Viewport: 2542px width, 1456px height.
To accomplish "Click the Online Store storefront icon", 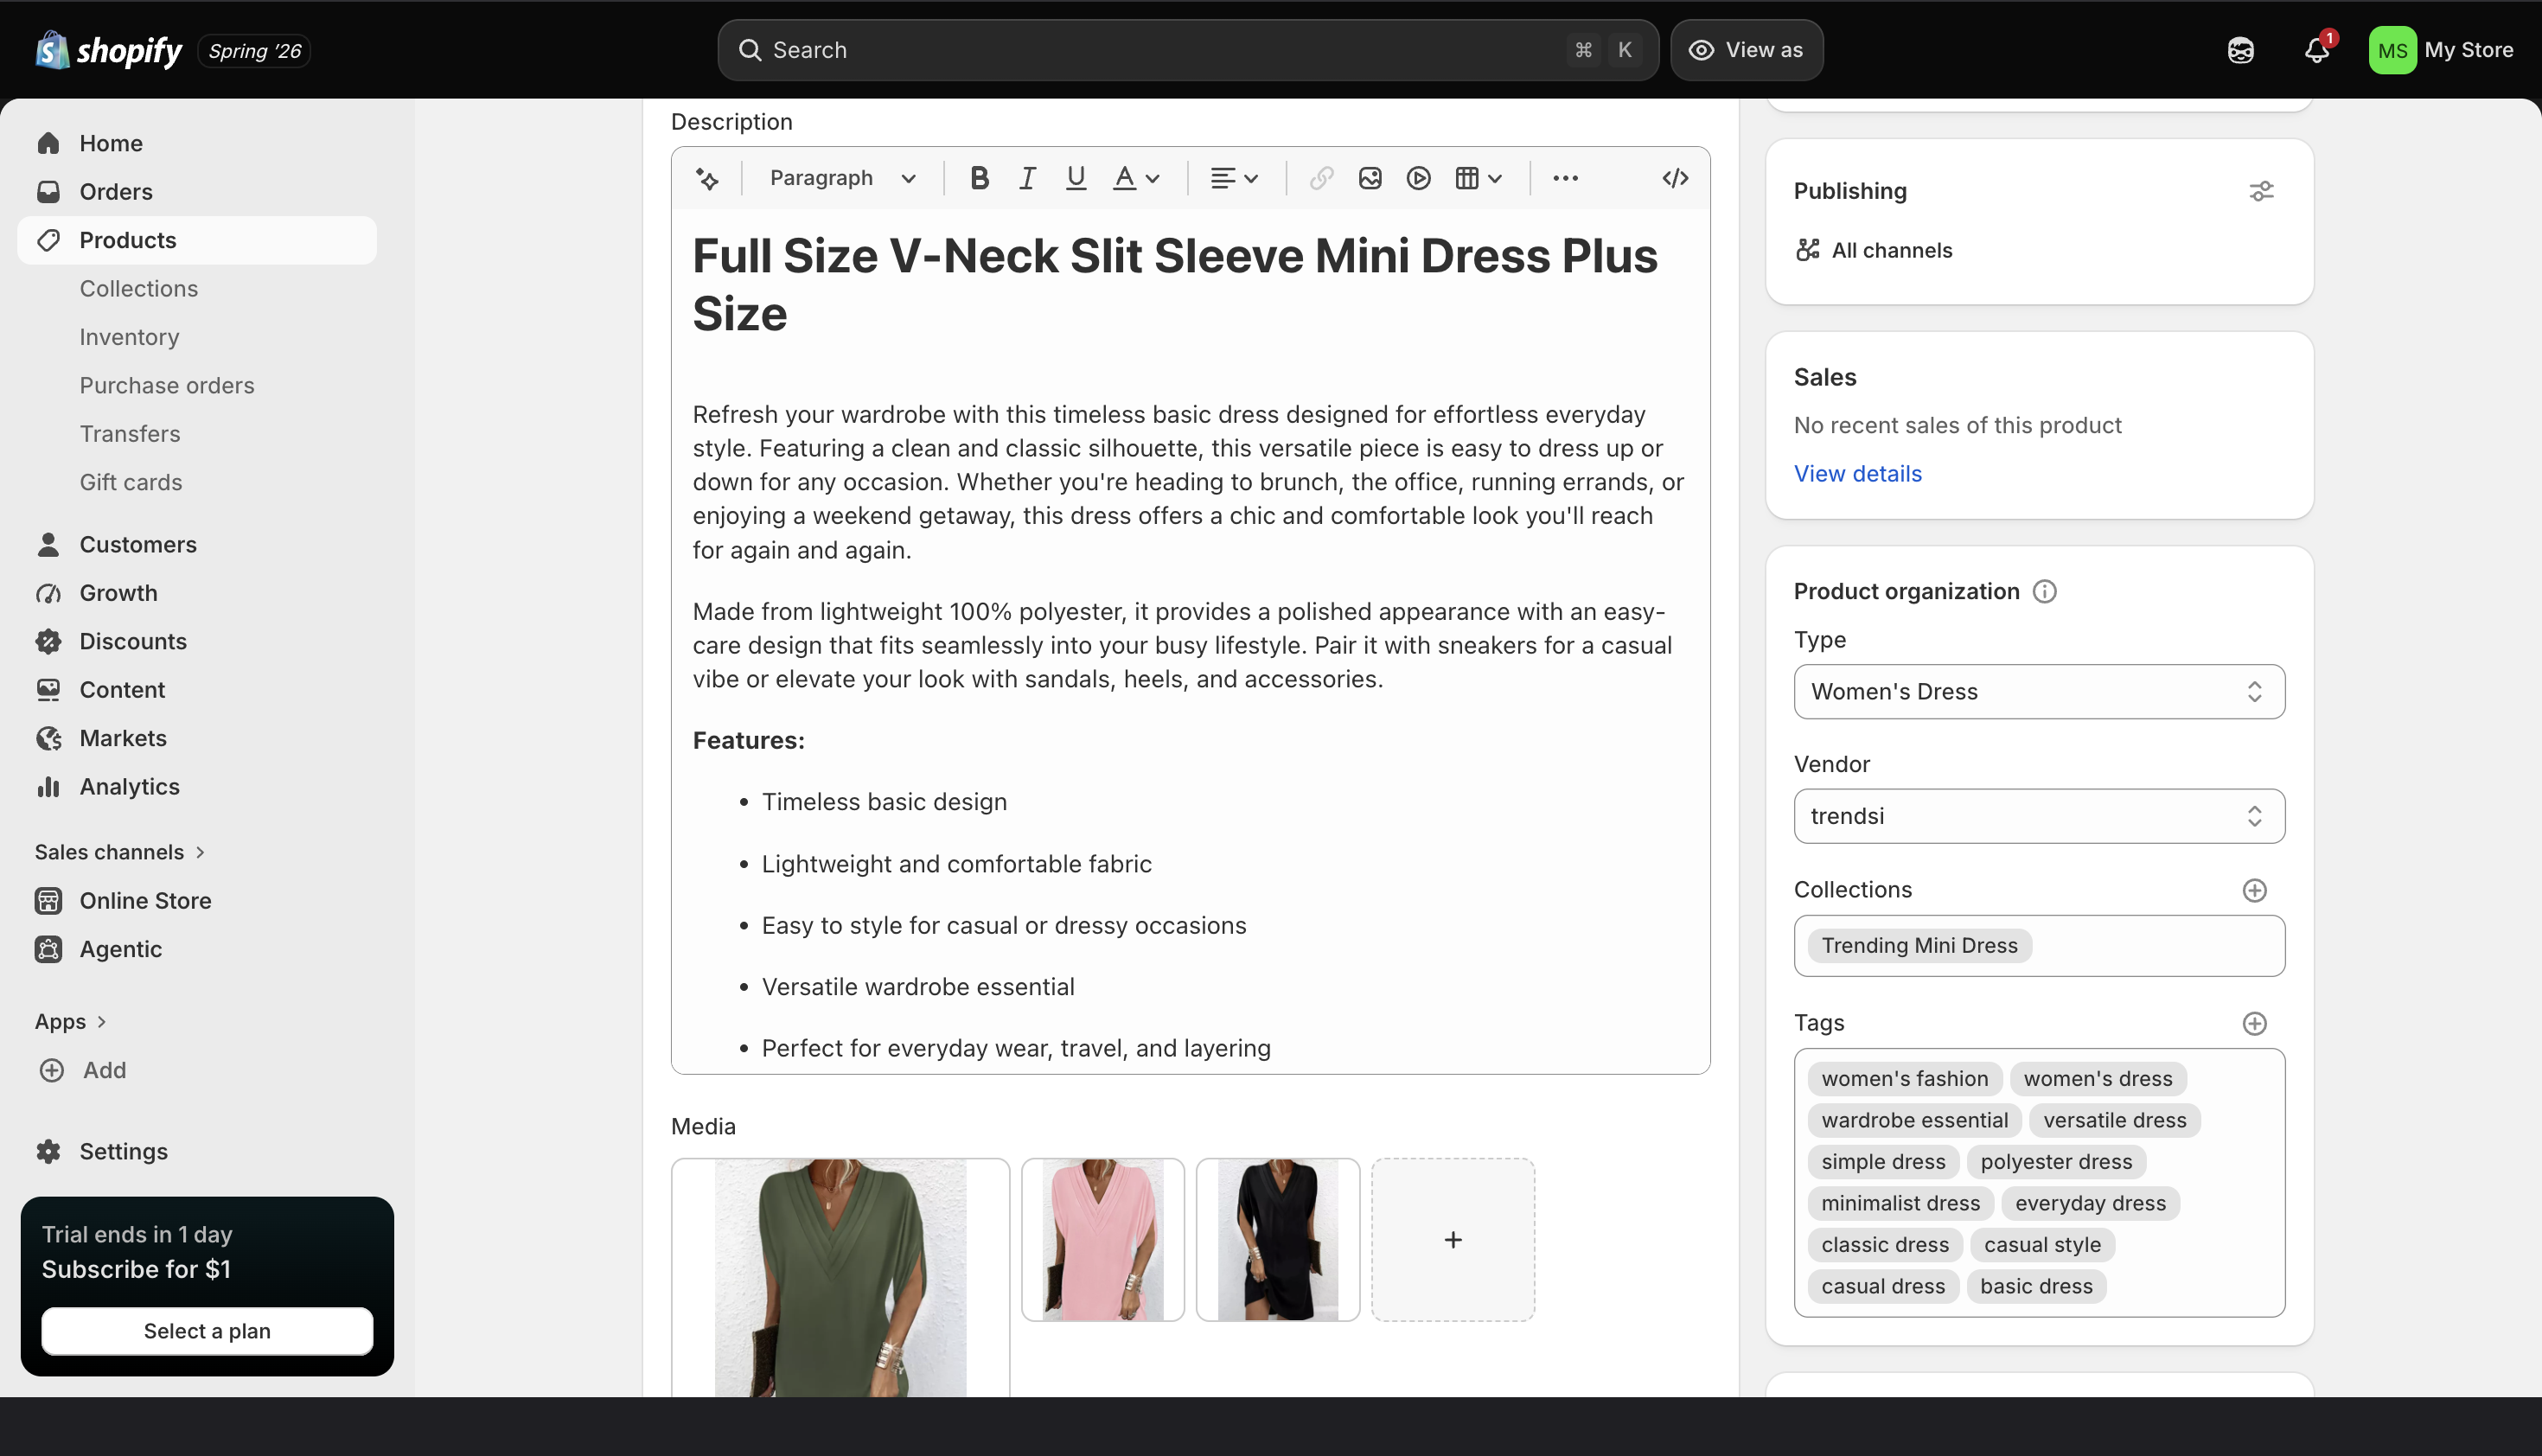I will [x=48, y=901].
